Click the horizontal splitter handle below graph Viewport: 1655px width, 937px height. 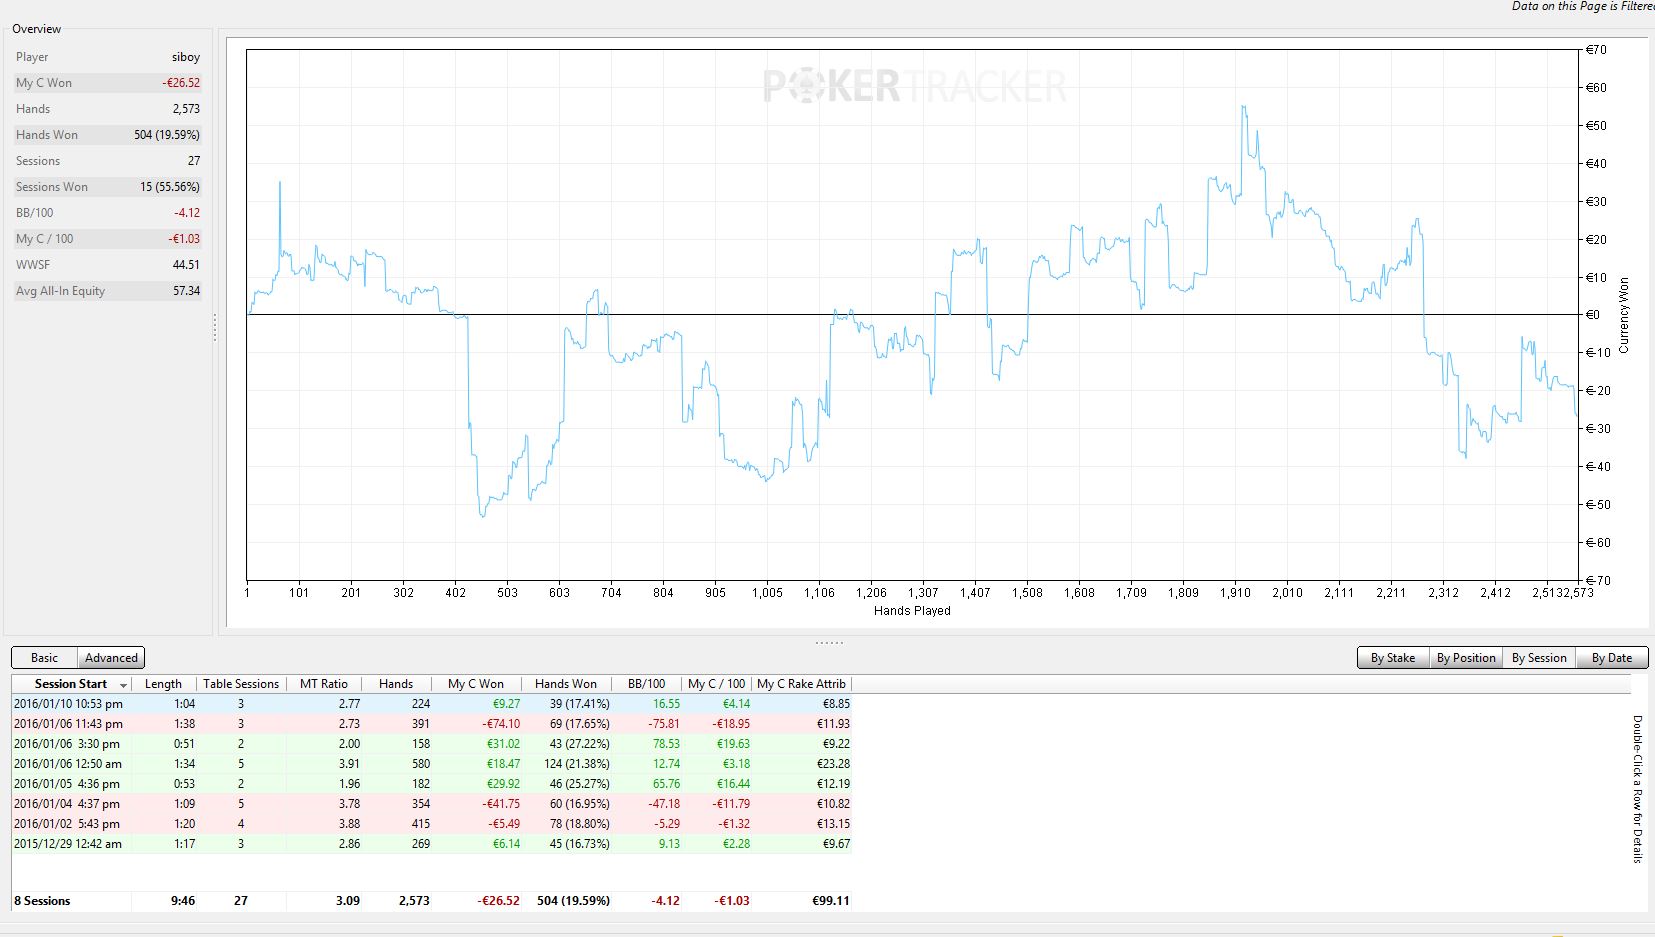(829, 642)
